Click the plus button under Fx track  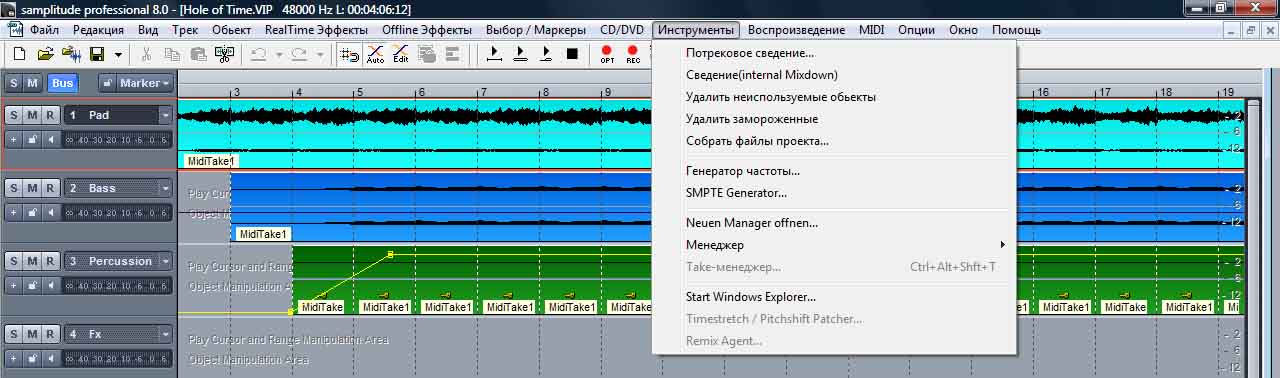pos(14,358)
